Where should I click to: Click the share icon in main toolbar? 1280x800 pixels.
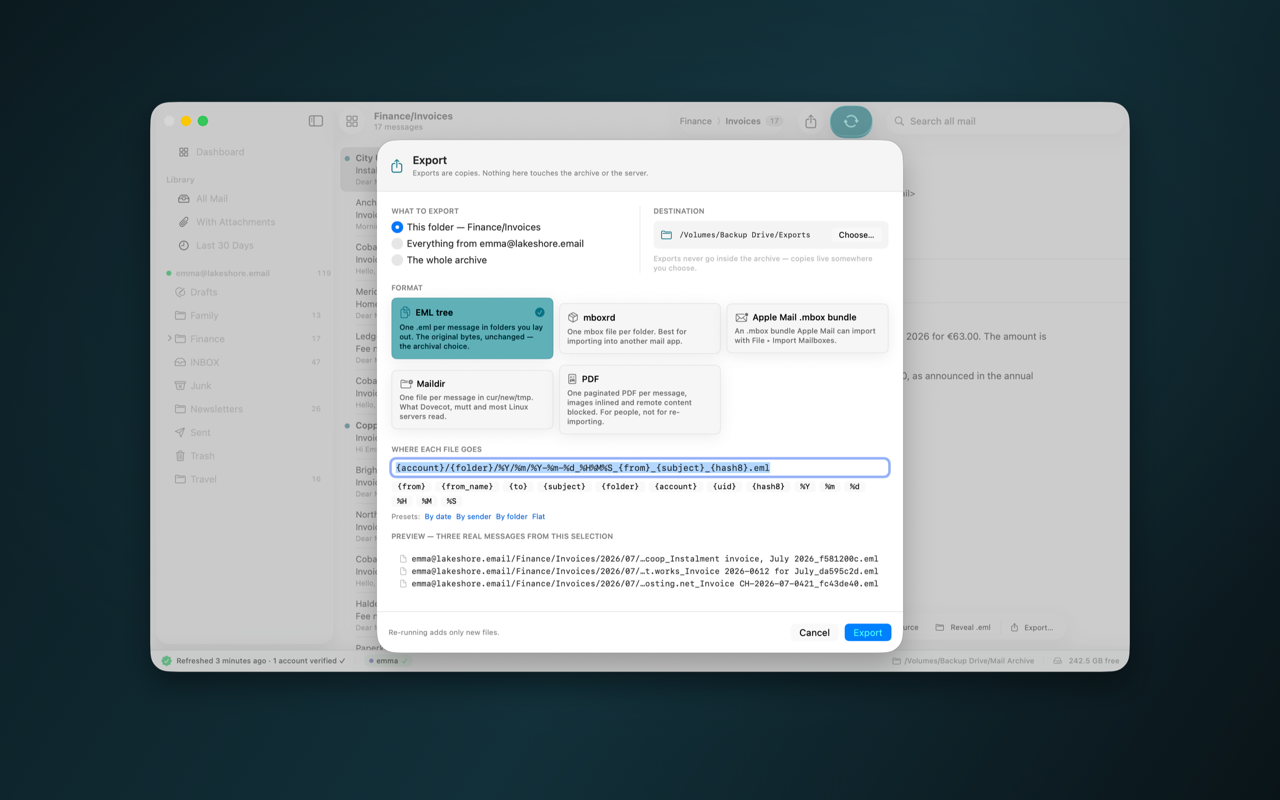[811, 121]
